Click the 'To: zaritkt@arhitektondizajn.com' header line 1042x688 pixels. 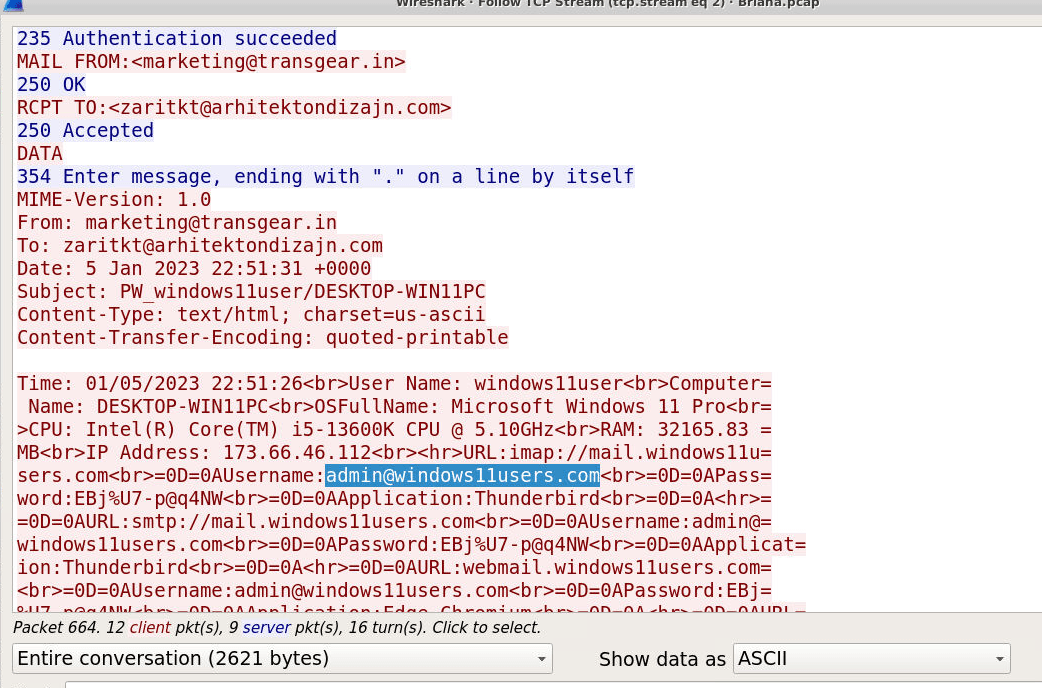[x=200, y=245]
